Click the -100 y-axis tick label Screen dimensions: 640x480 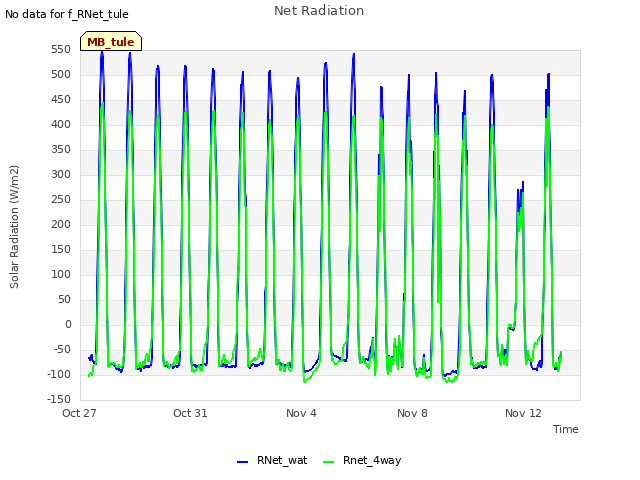(x=59, y=374)
